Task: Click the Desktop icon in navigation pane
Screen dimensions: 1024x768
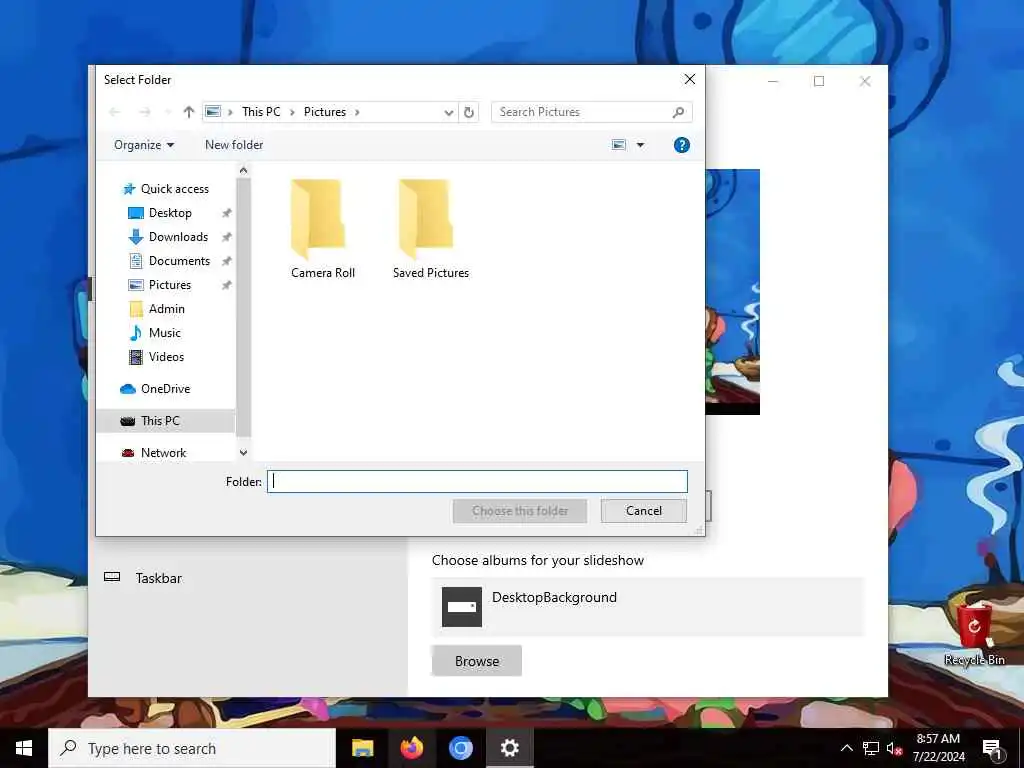Action: click(x=136, y=213)
